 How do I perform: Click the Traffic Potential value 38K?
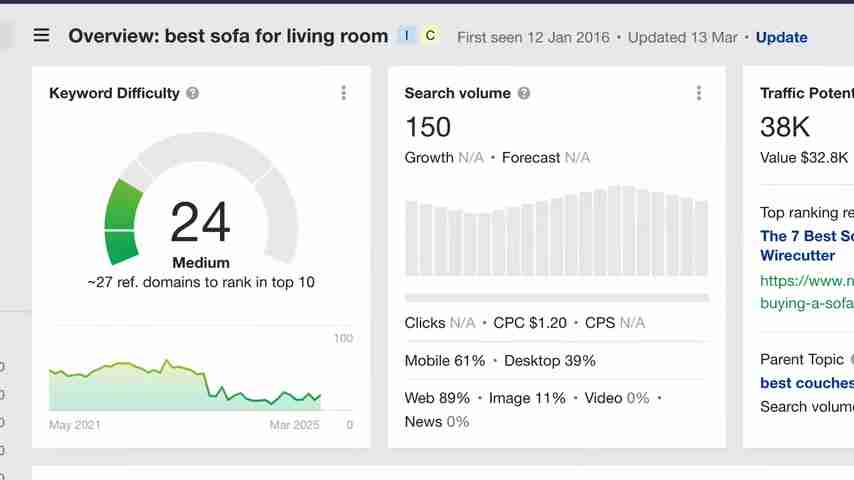tap(785, 127)
